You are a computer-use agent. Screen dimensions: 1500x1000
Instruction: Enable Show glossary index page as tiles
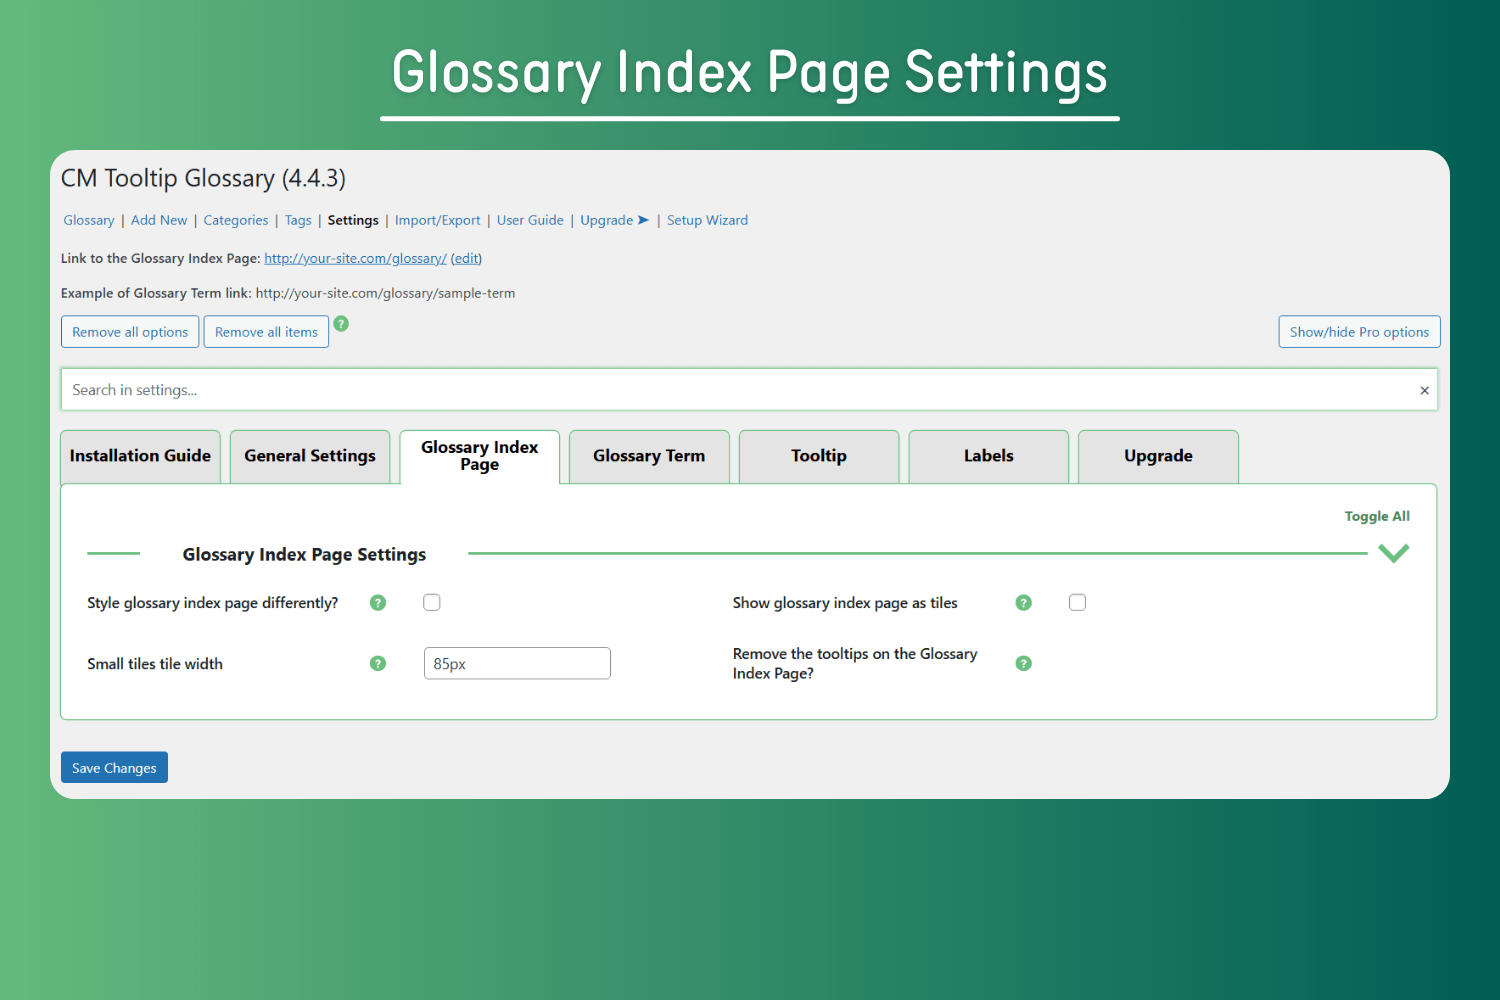1077,602
